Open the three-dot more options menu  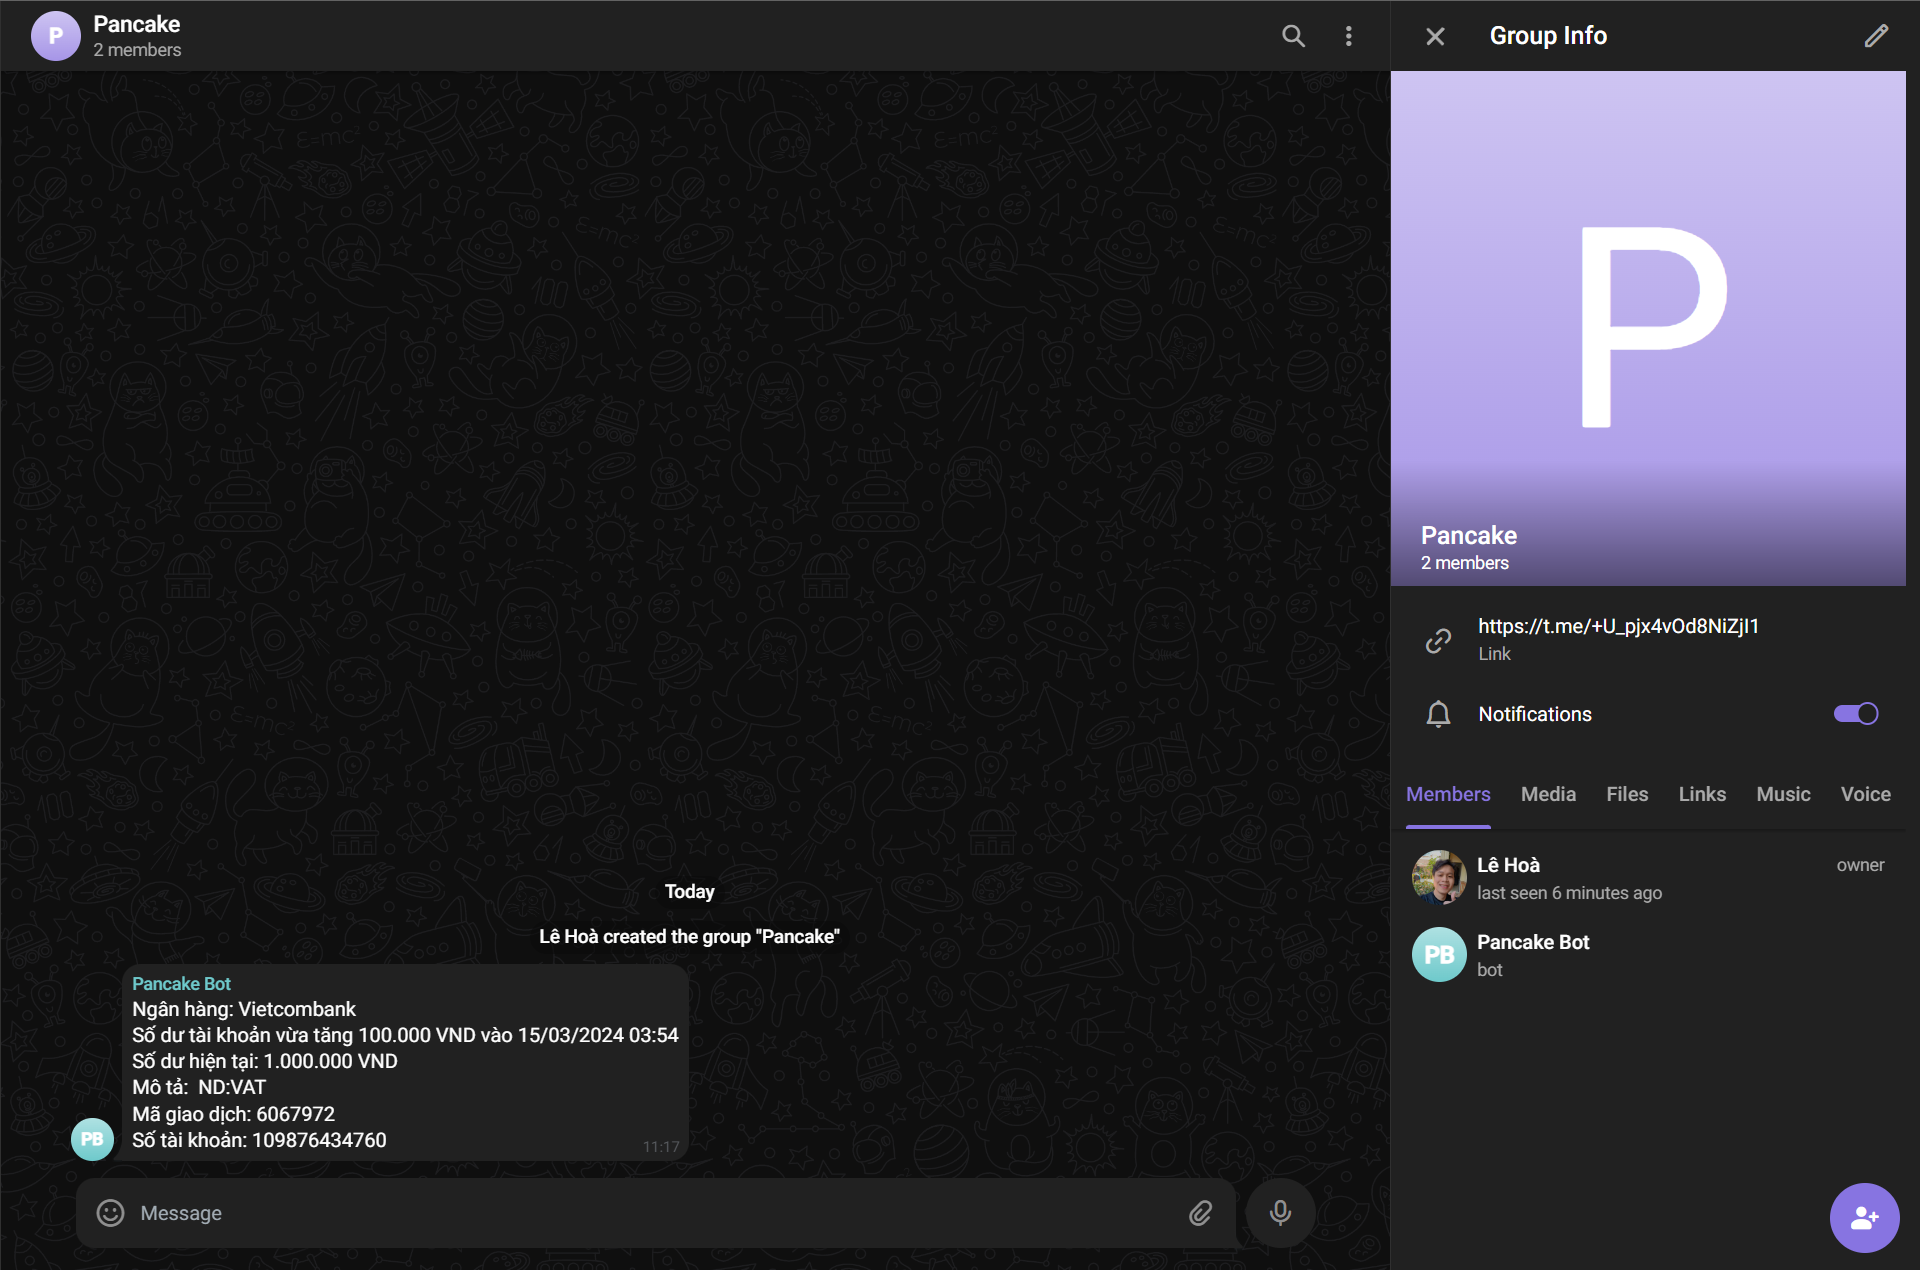(x=1349, y=36)
